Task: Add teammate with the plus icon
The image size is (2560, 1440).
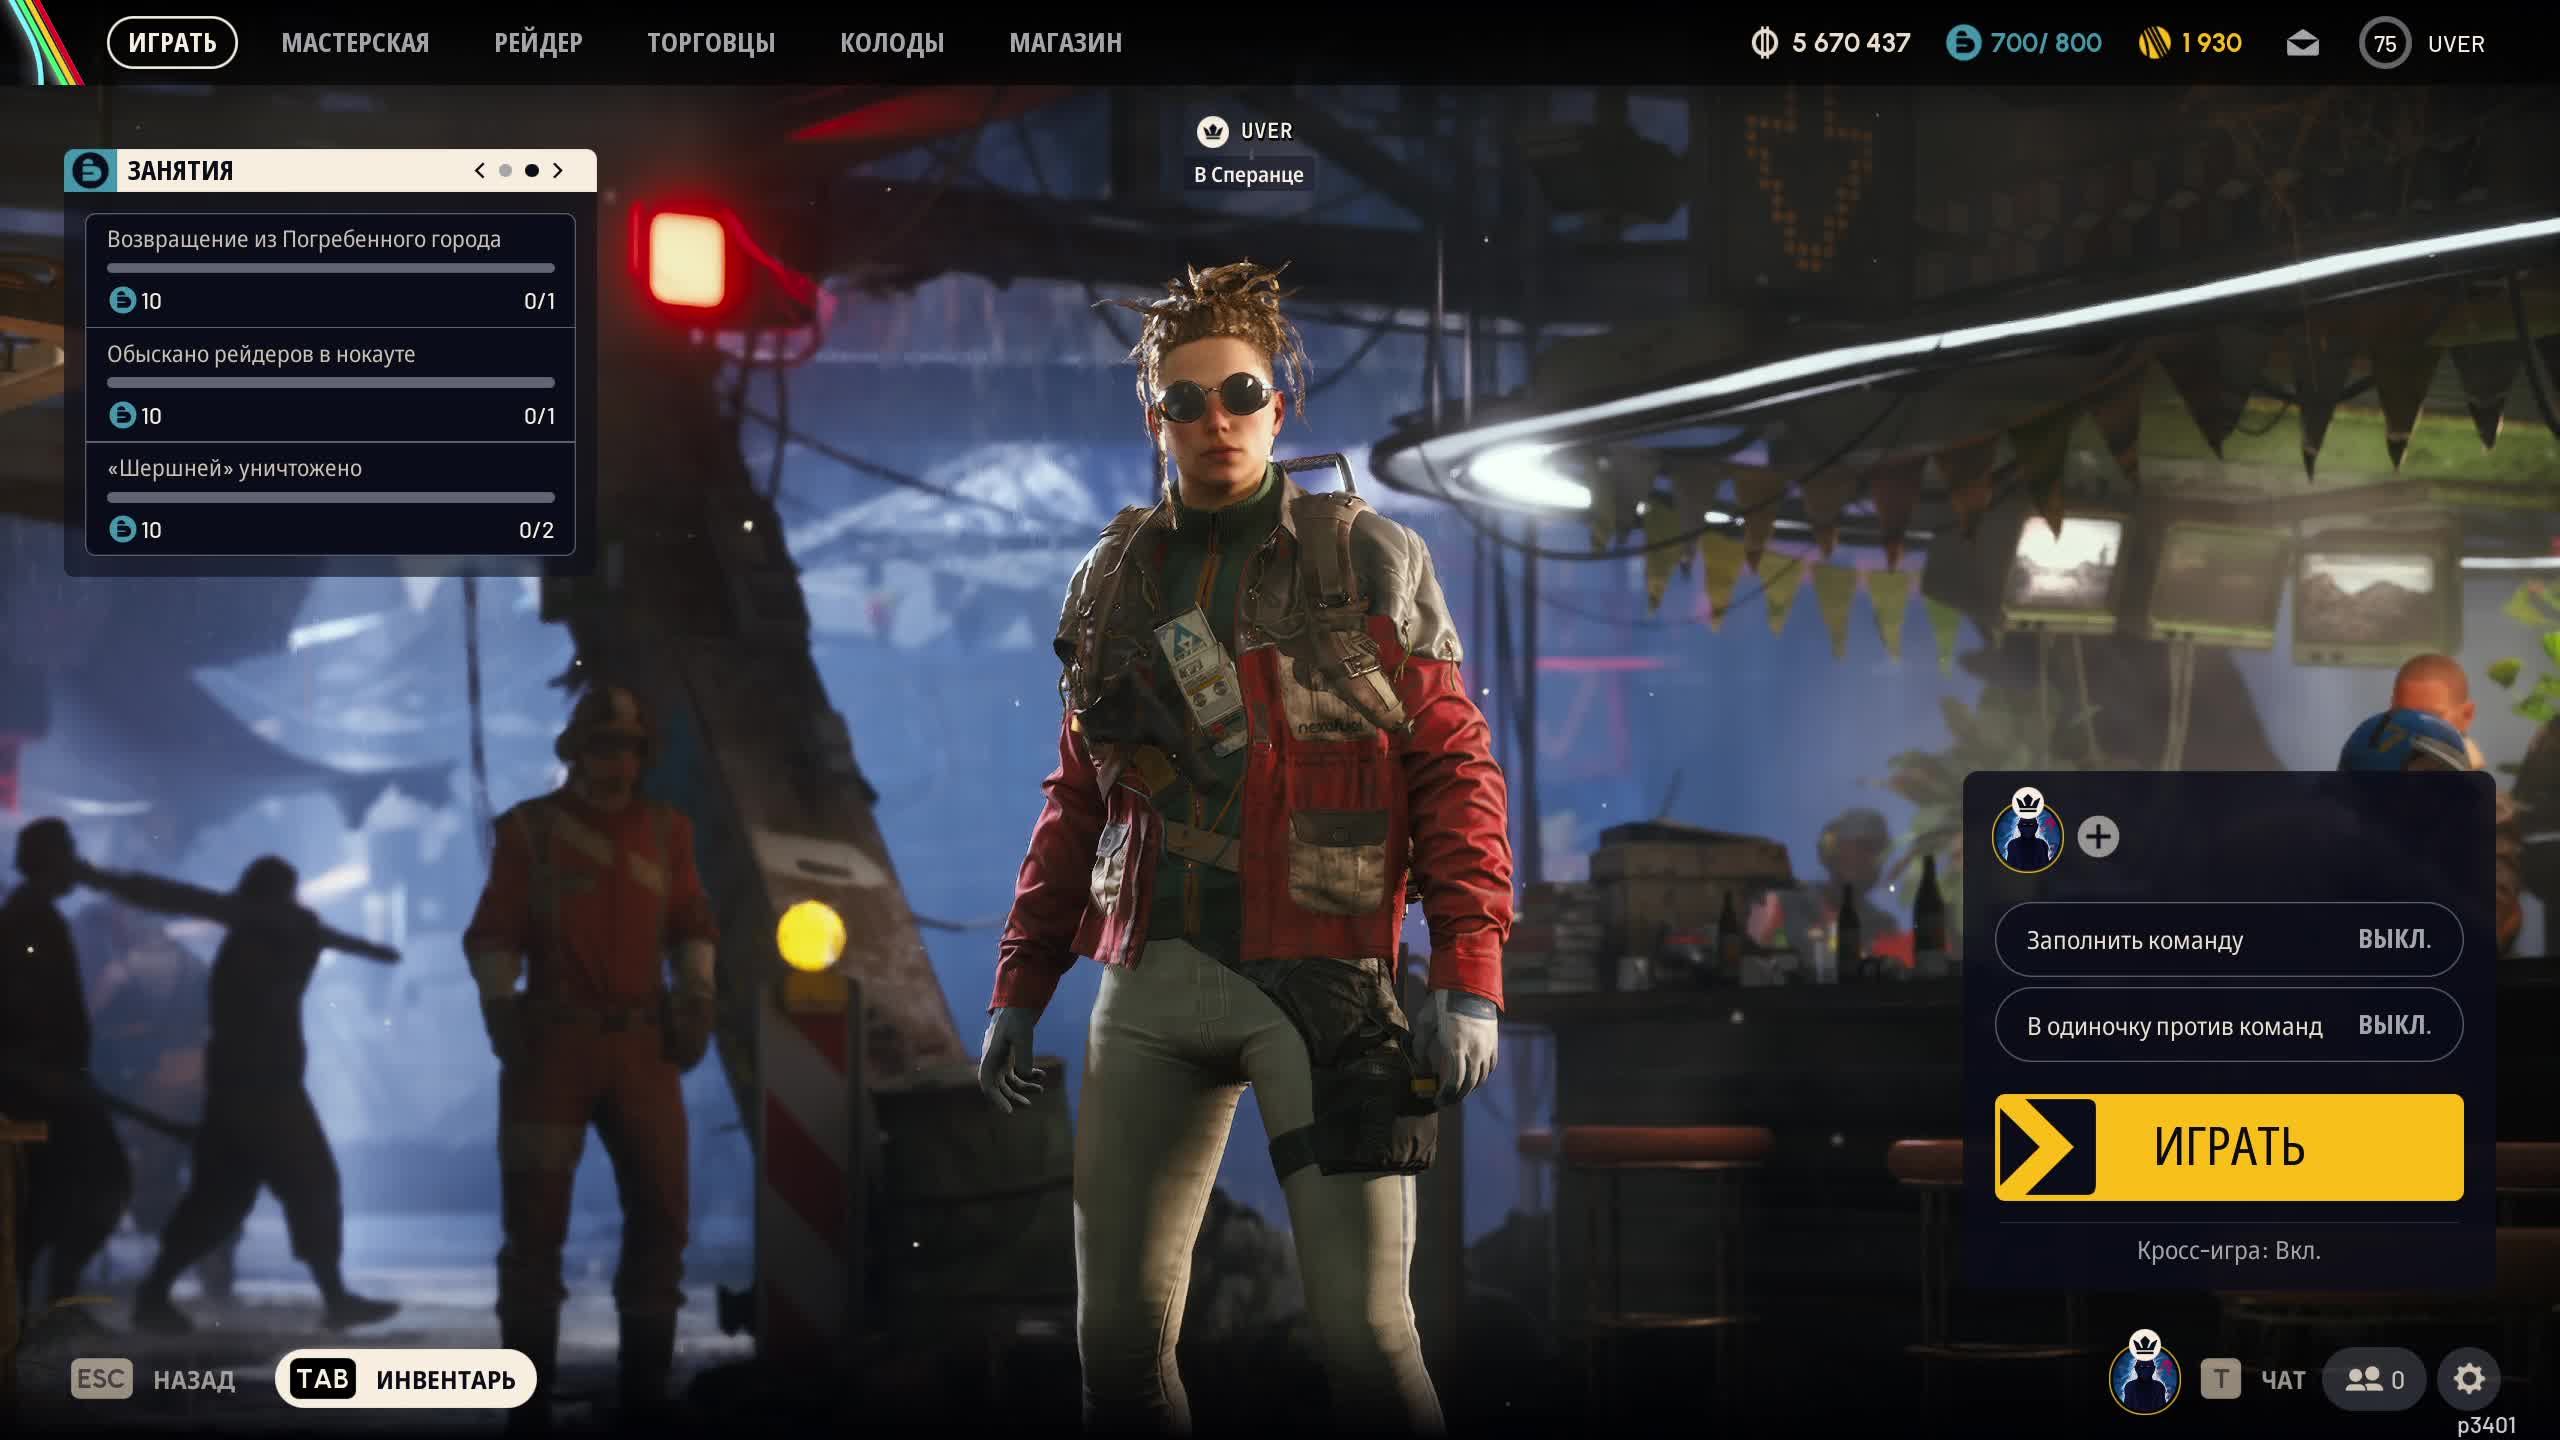Action: pyautogui.click(x=2098, y=837)
